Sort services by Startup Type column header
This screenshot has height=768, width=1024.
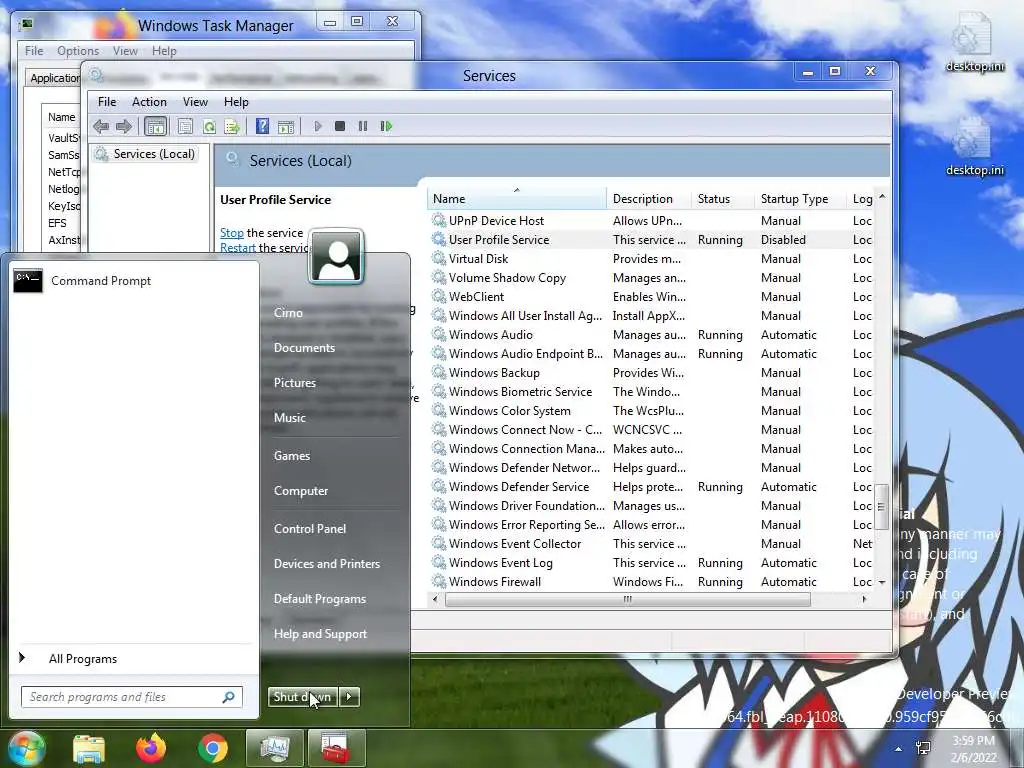pos(801,199)
